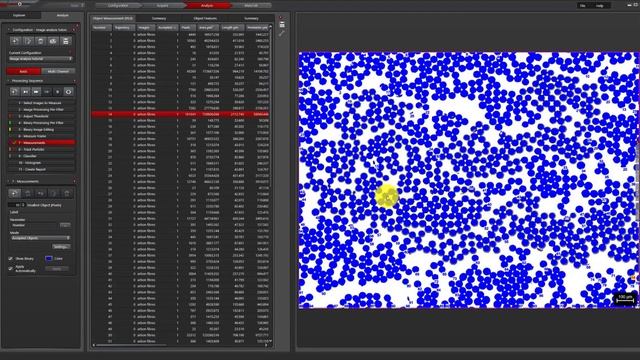This screenshot has width=640, height=360.
Task: Click the table export icon right of results
Action: [282, 25]
